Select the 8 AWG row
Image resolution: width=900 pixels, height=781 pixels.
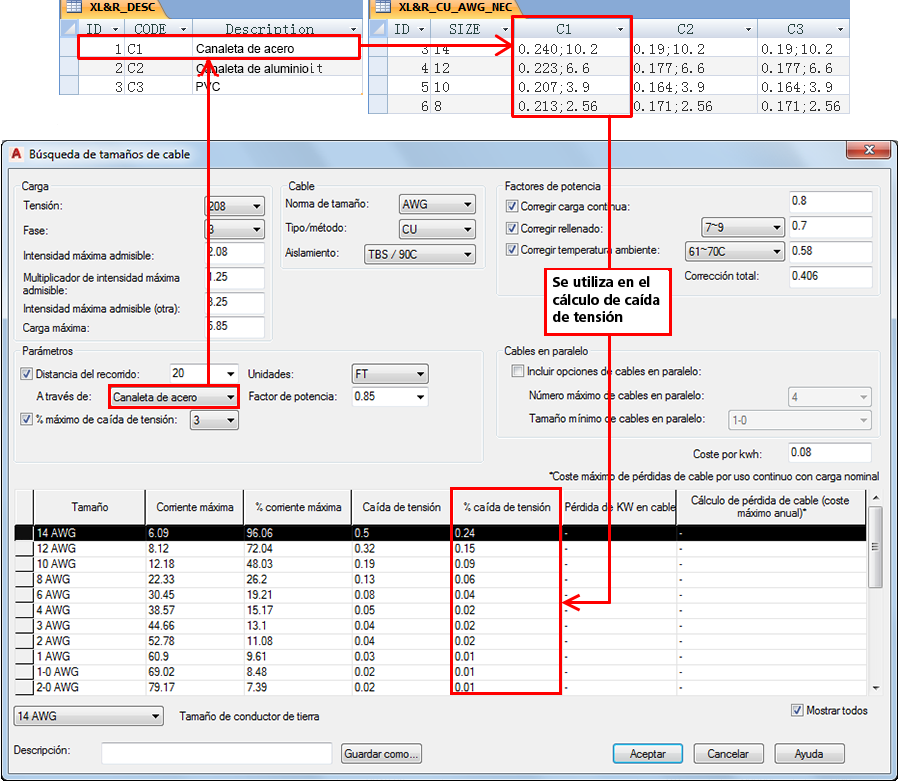pos(440,580)
